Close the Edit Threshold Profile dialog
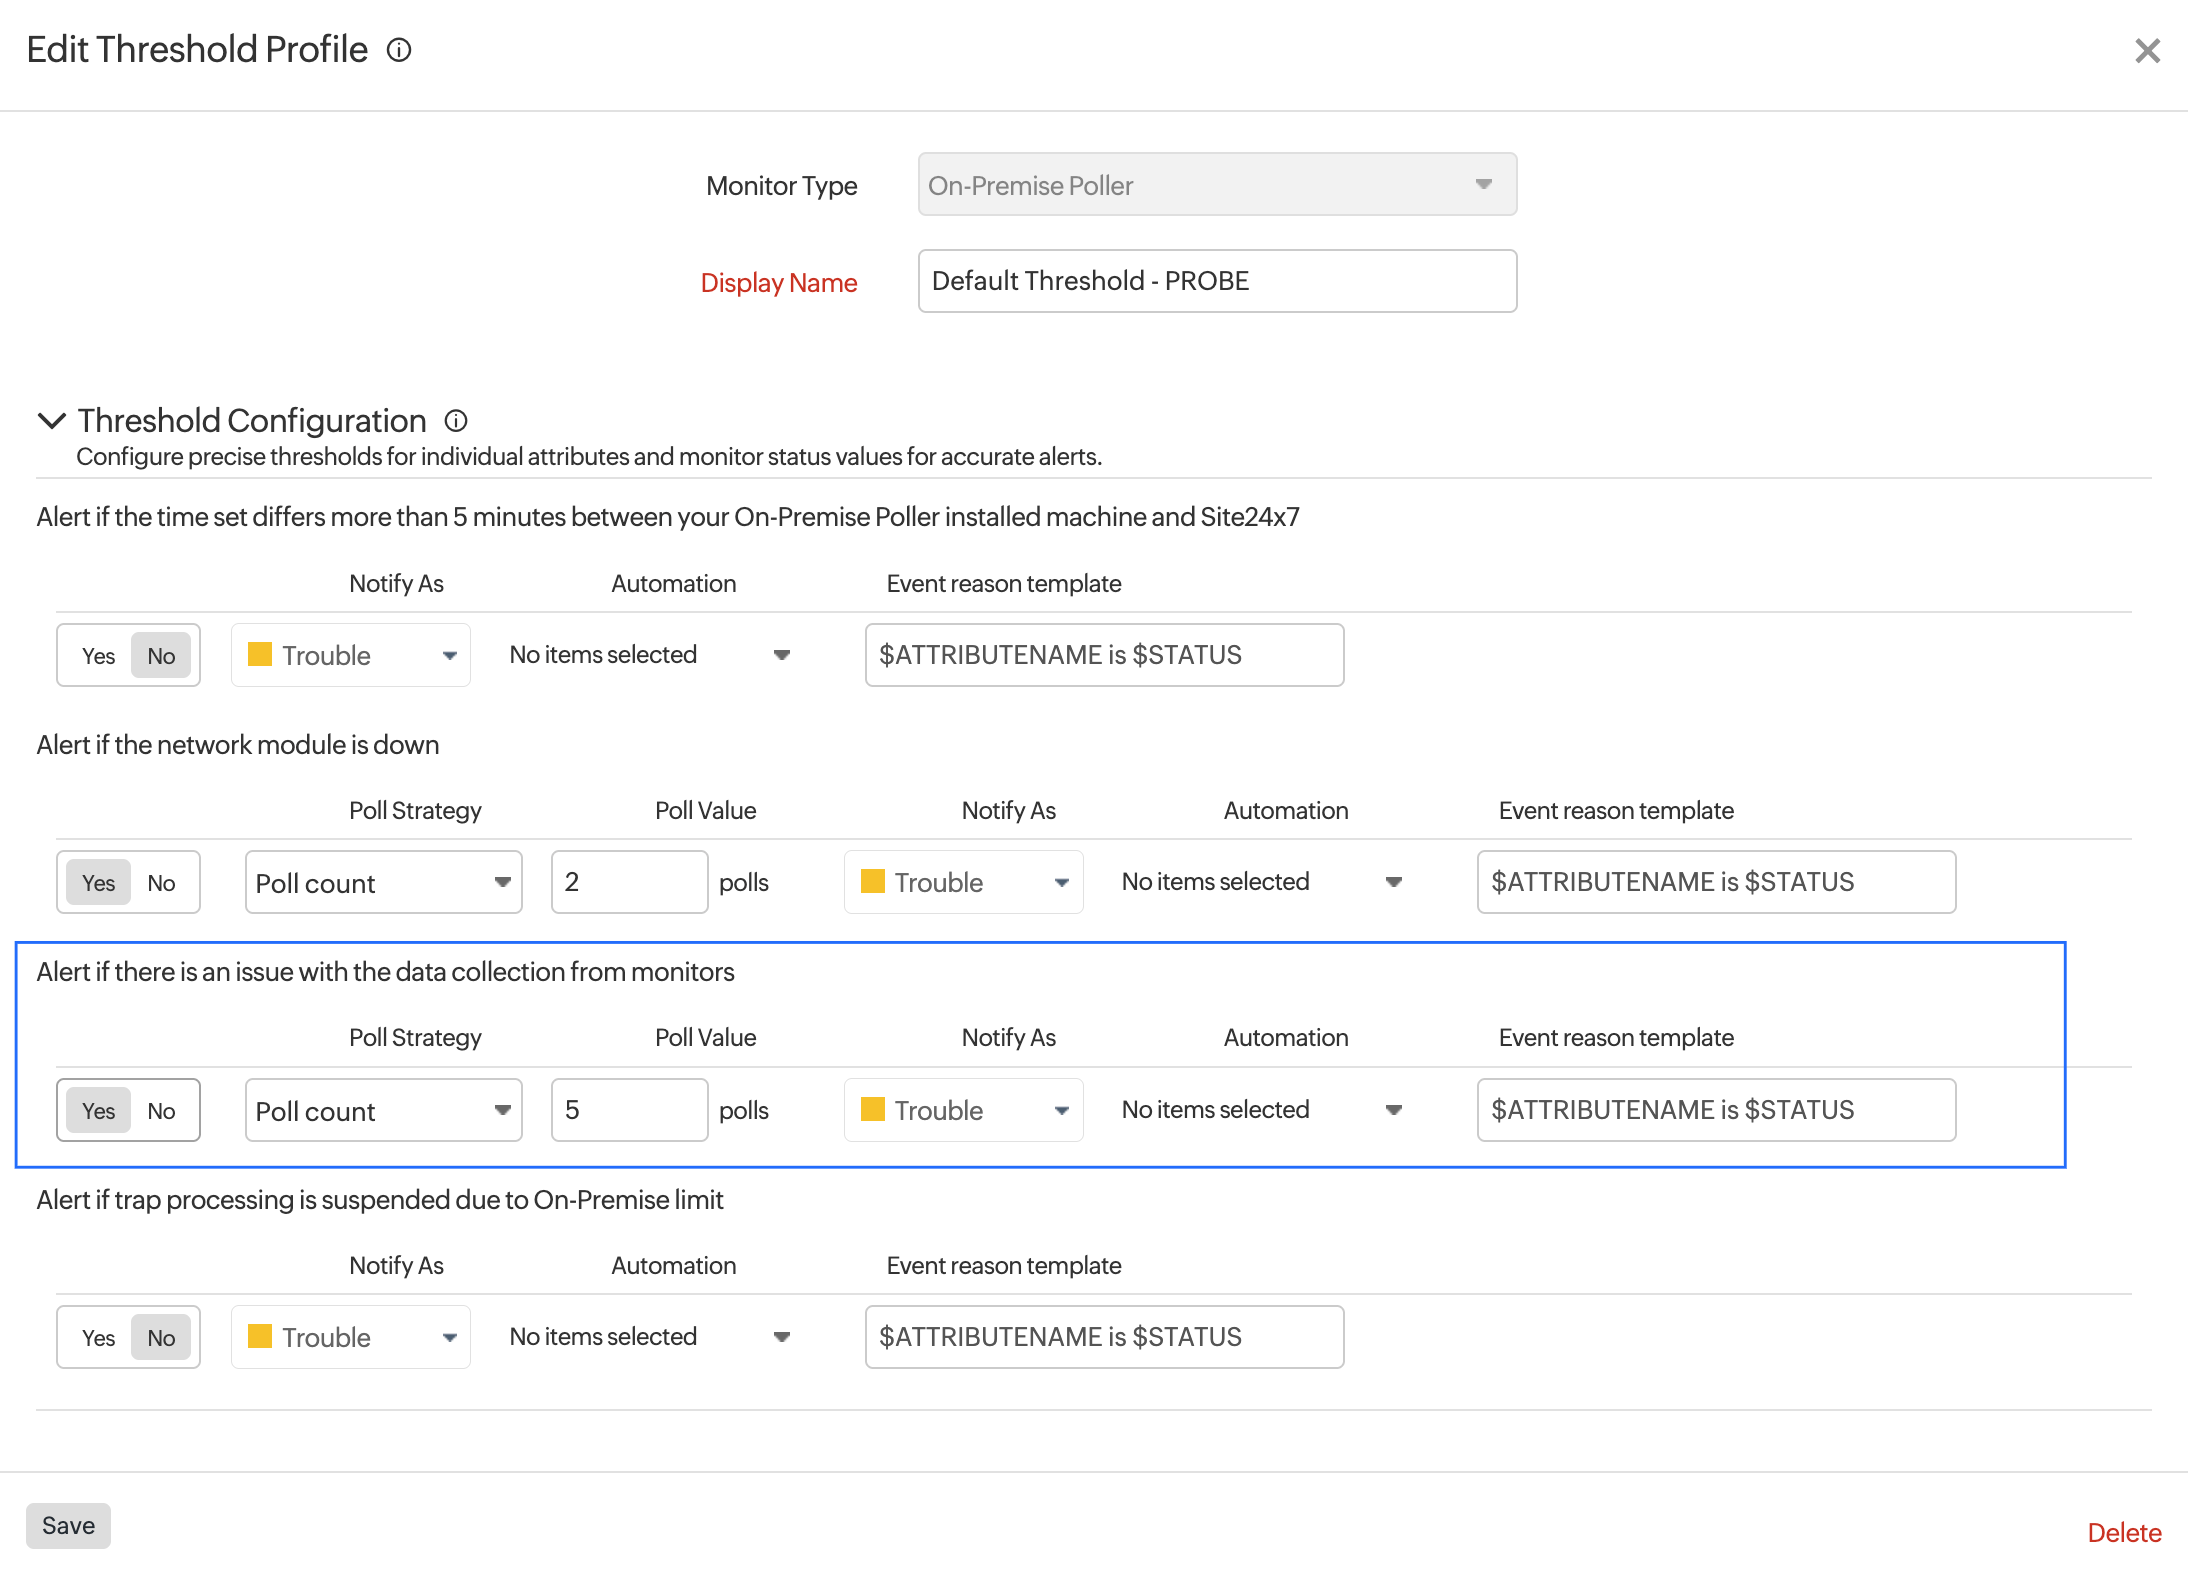 point(2147,51)
